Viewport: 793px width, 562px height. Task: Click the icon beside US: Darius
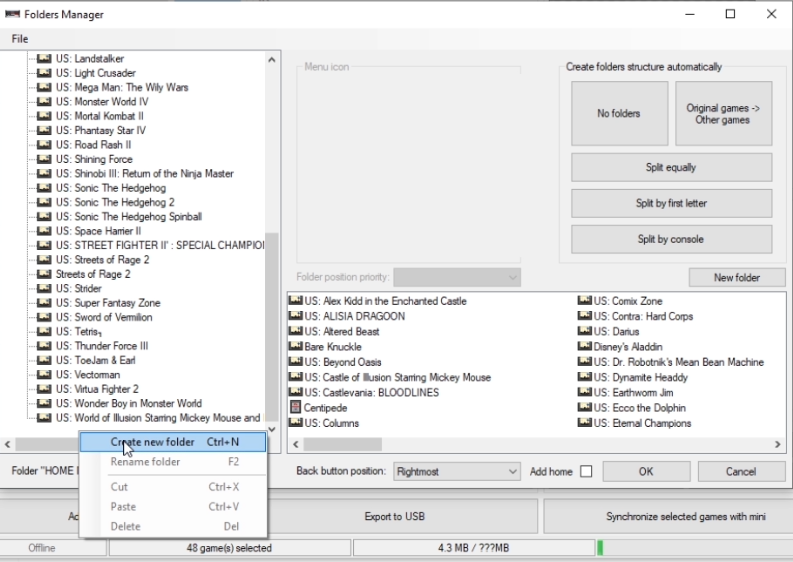(585, 331)
